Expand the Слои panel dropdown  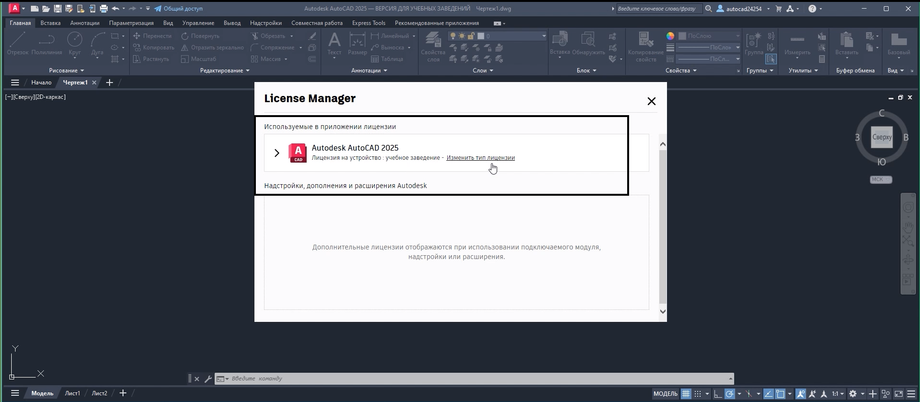pos(483,70)
